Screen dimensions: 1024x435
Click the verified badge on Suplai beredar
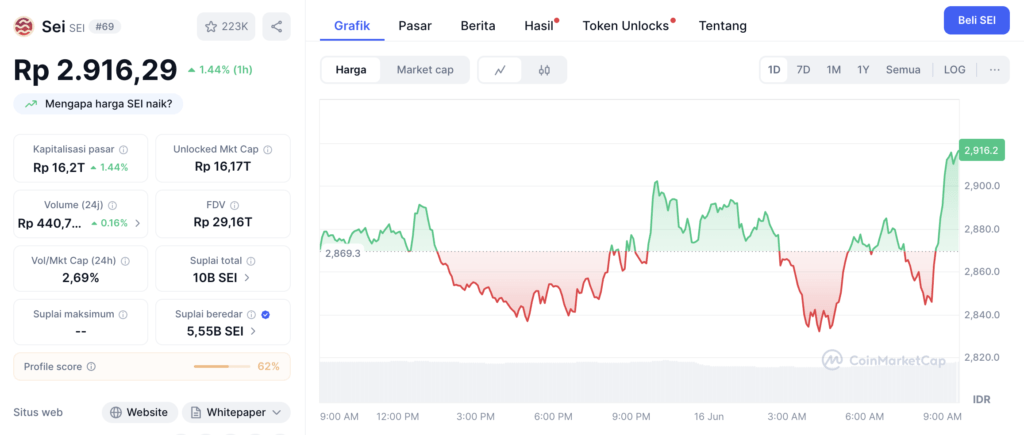(265, 314)
